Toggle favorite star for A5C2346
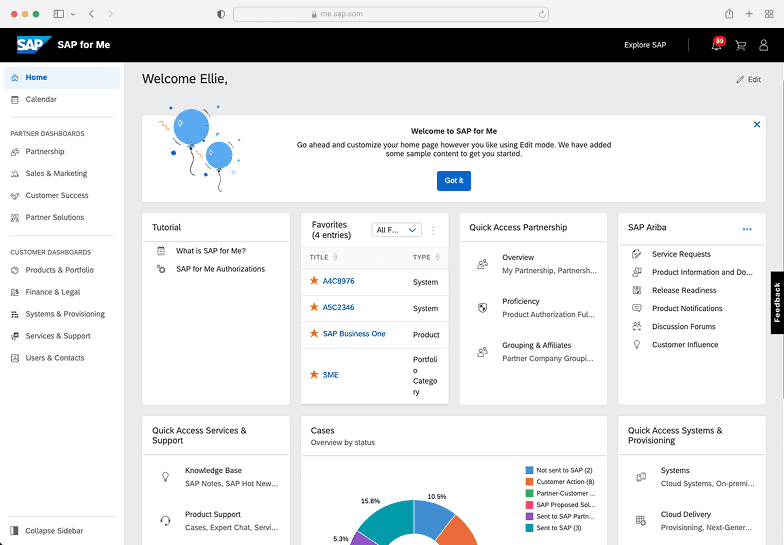 pyautogui.click(x=314, y=307)
